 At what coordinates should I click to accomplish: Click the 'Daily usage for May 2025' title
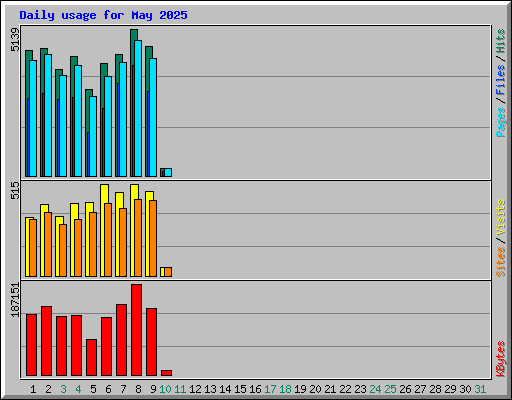(103, 15)
